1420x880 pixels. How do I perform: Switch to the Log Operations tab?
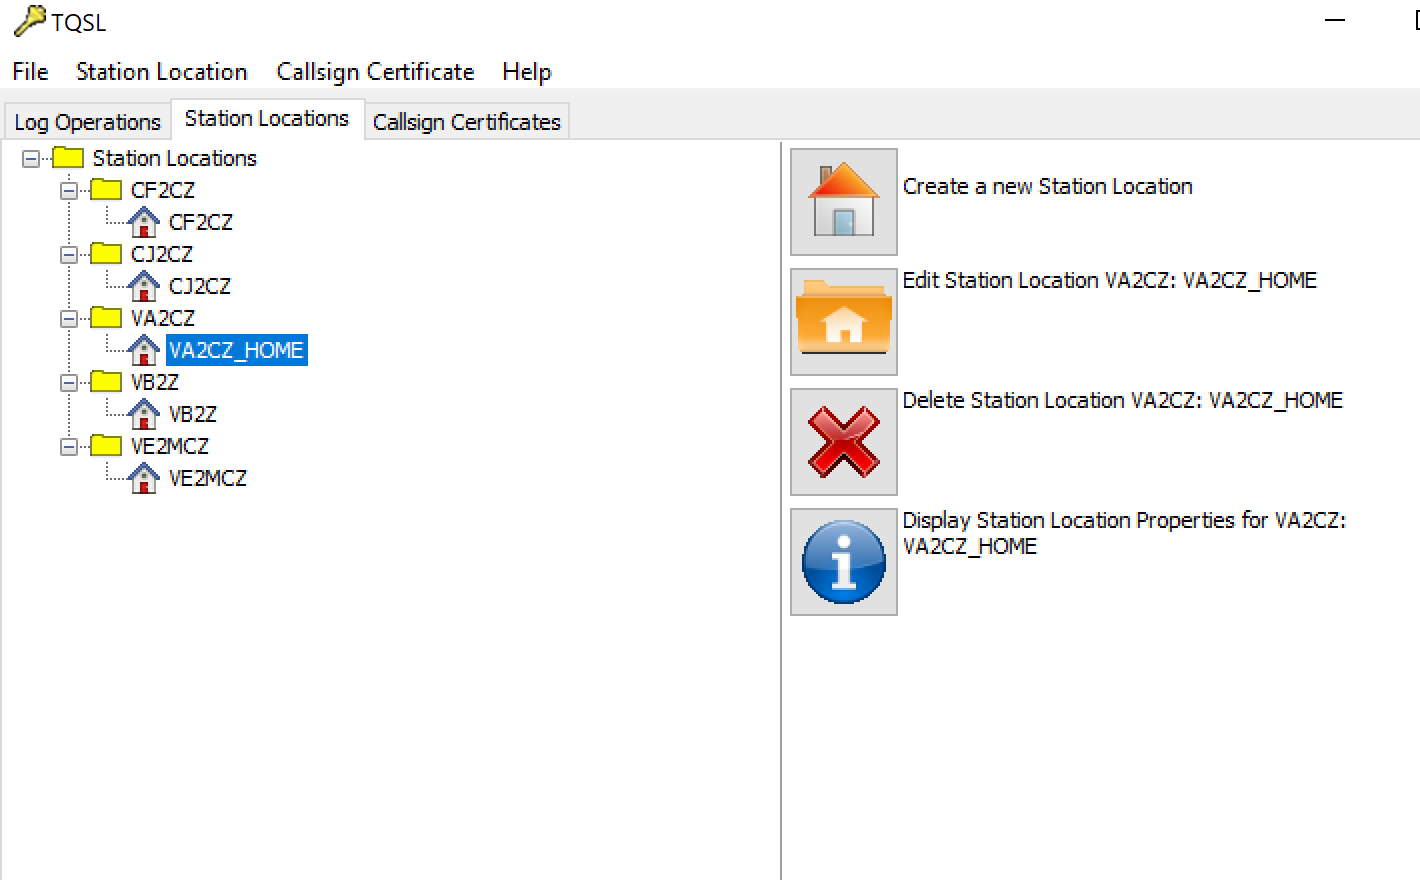pos(88,122)
